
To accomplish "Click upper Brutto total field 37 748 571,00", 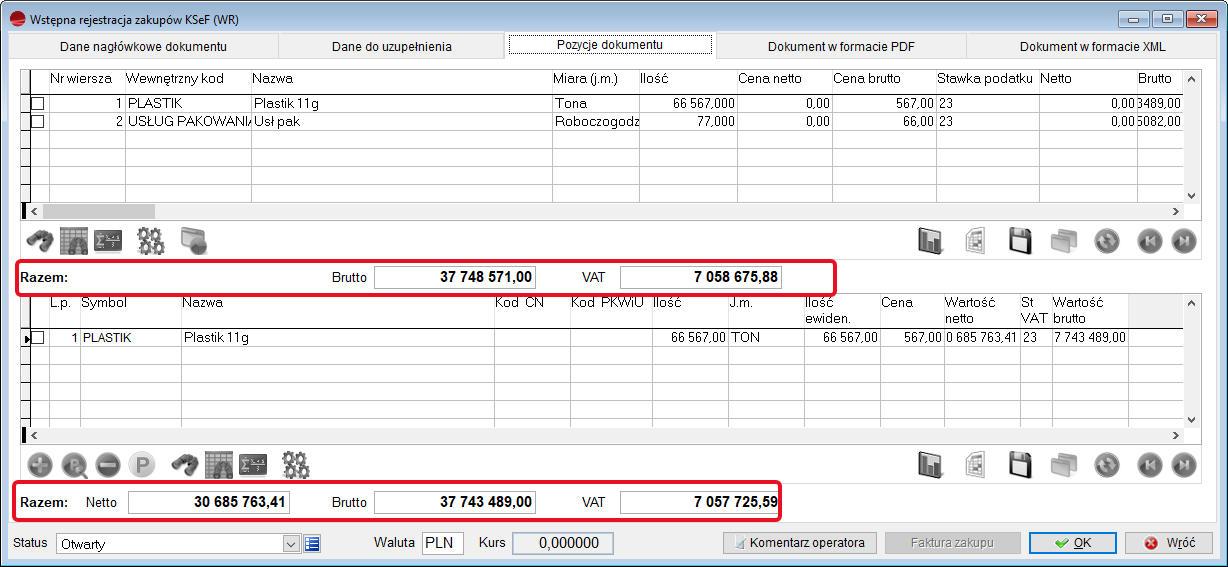I will pos(455,277).
